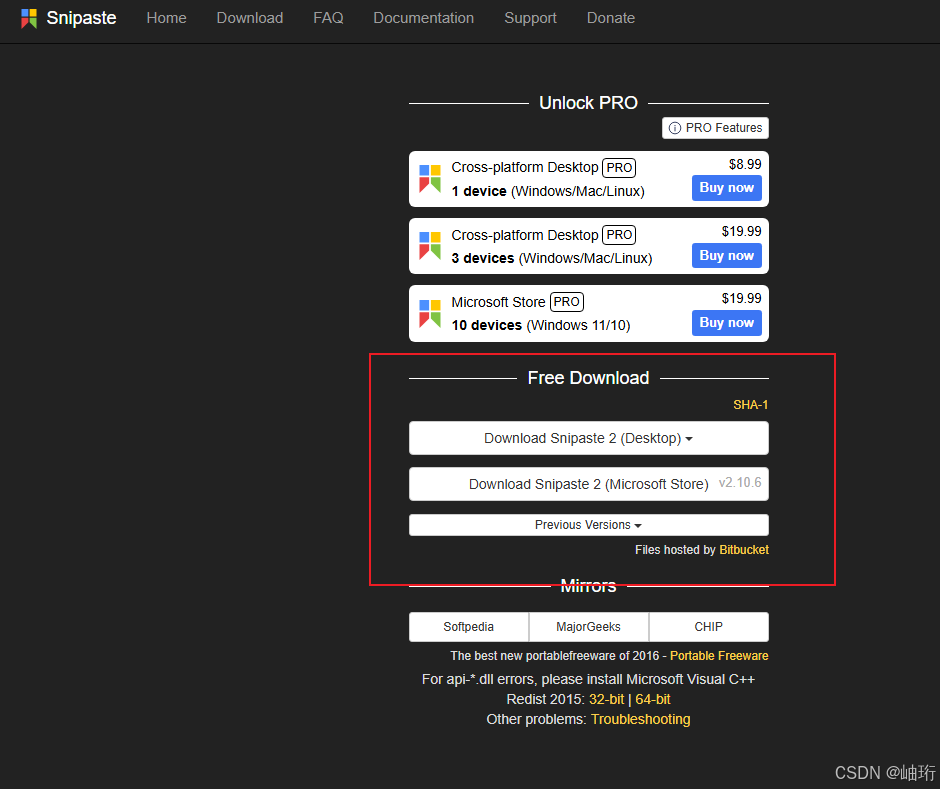The width and height of the screenshot is (940, 789).
Task: Buy now the Microsoft Store 10 devices plan
Action: 727,323
